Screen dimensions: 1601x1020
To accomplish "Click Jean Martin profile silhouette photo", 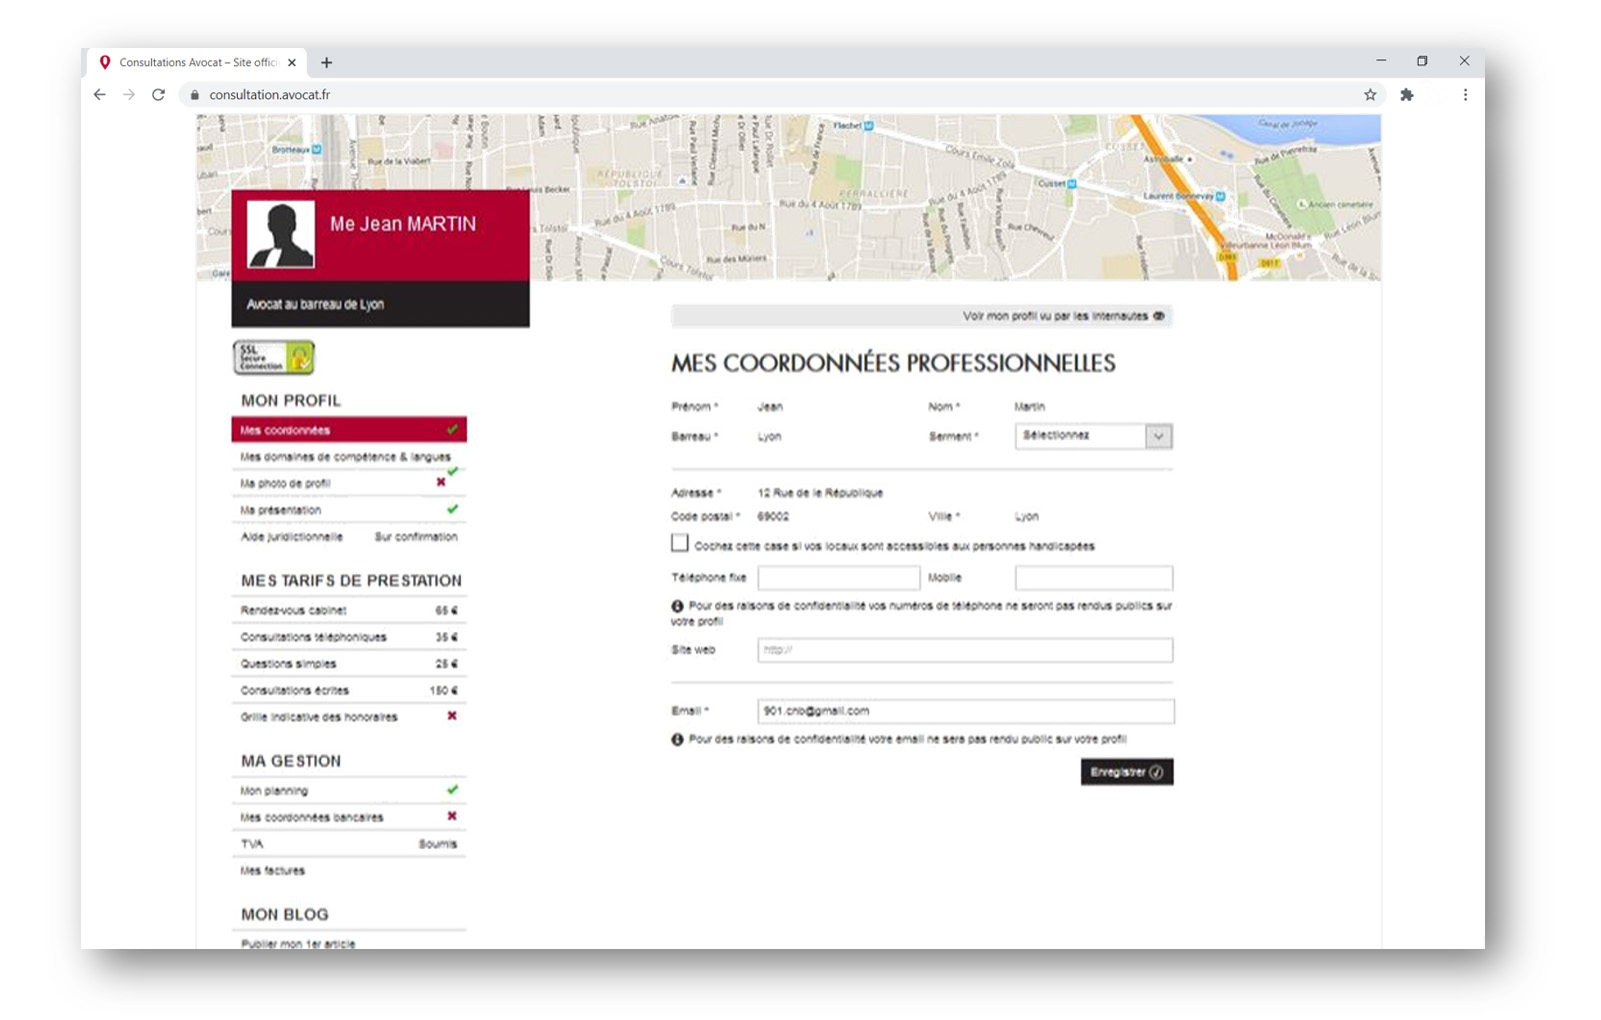I will (x=281, y=234).
